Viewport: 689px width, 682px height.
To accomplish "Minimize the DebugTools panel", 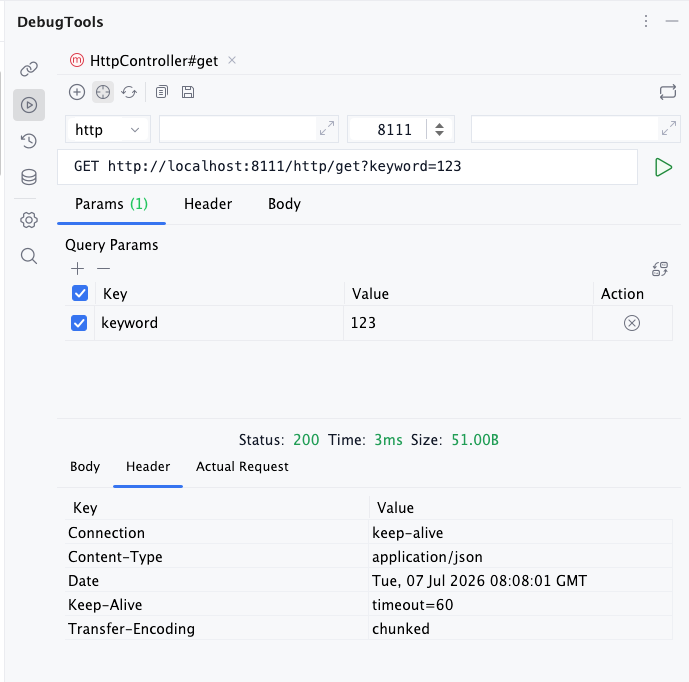I will [x=671, y=21].
